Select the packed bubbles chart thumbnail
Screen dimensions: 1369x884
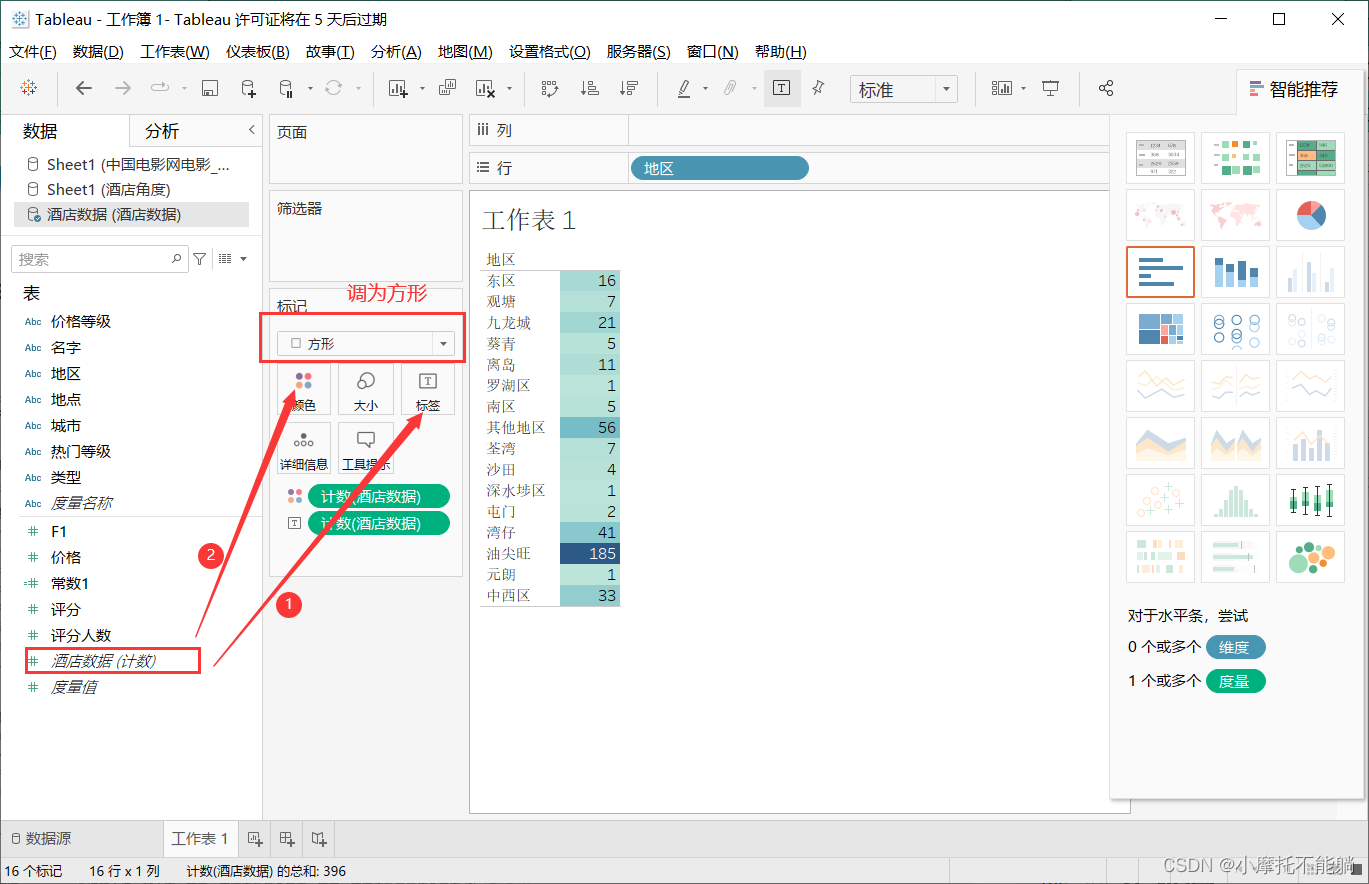pos(1310,557)
